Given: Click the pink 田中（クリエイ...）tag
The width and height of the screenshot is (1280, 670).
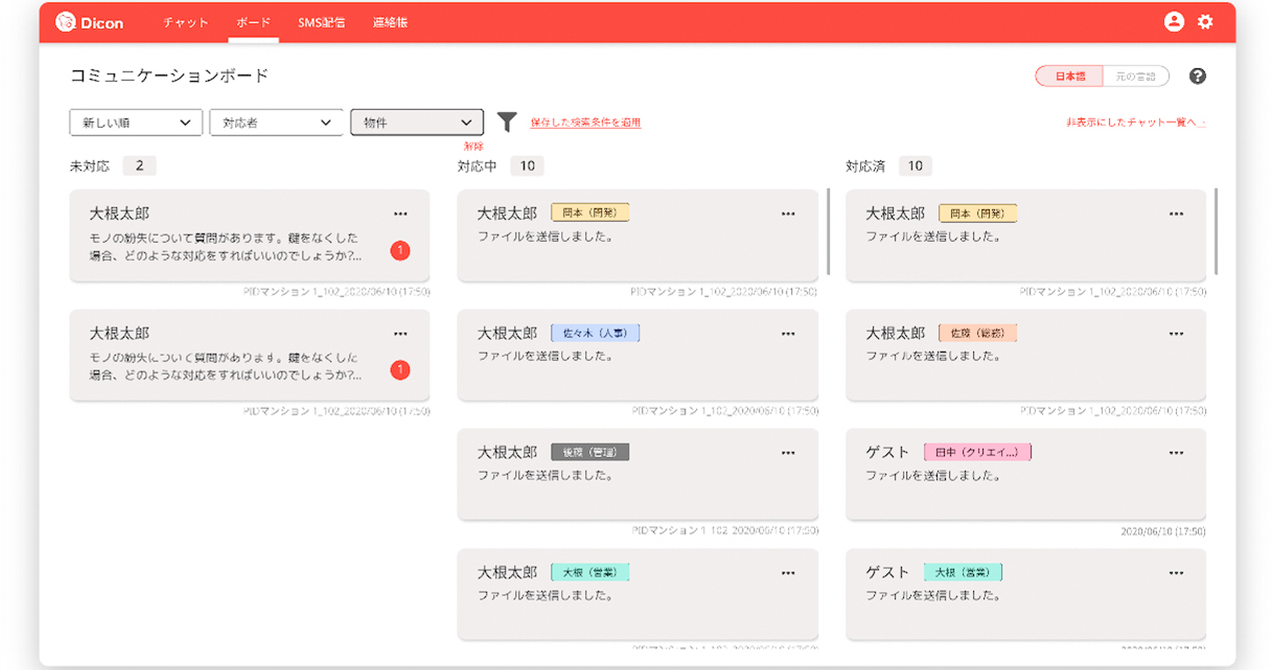Looking at the screenshot, I should click(977, 453).
